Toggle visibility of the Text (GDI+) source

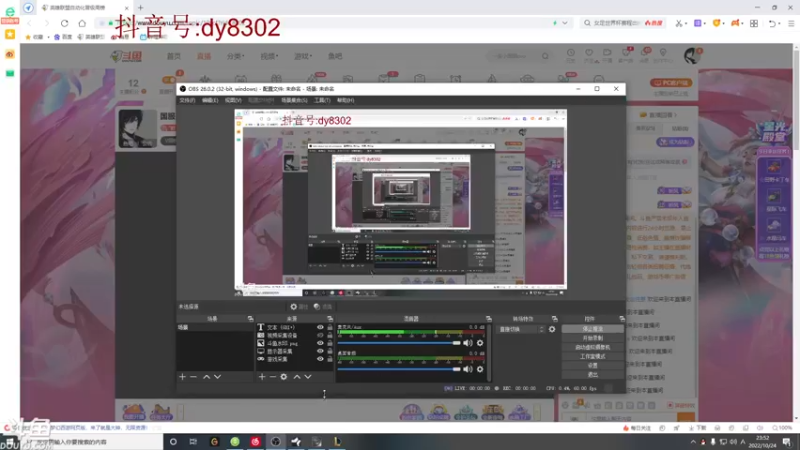pyautogui.click(x=320, y=327)
